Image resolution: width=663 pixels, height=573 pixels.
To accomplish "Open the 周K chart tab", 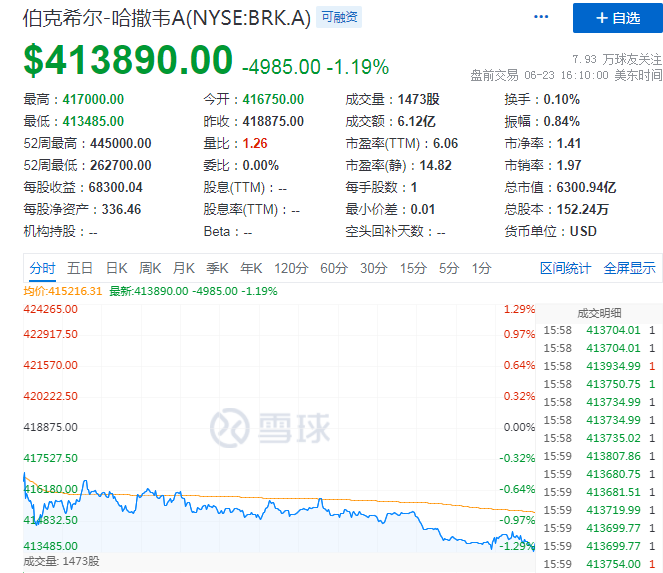I will [150, 268].
